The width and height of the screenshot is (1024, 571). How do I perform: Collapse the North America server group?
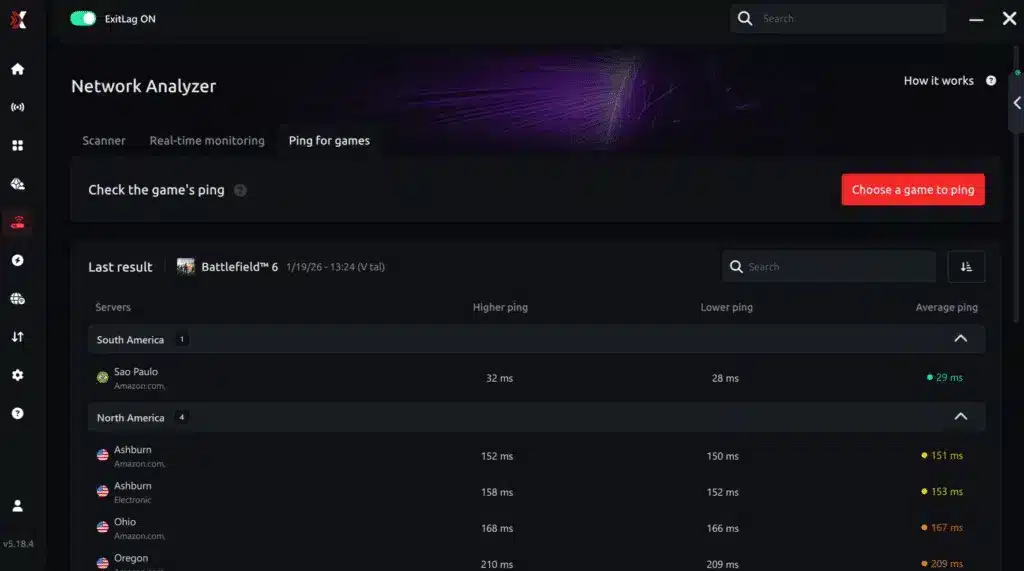coord(960,417)
